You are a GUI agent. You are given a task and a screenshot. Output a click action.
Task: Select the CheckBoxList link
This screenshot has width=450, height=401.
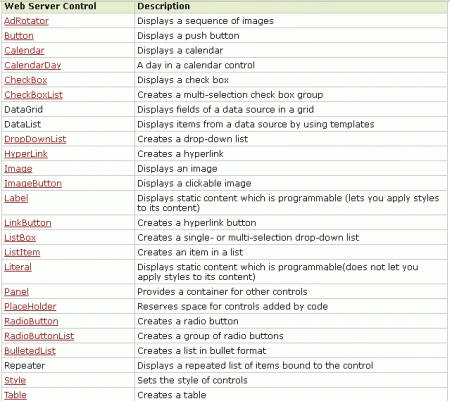click(x=33, y=95)
